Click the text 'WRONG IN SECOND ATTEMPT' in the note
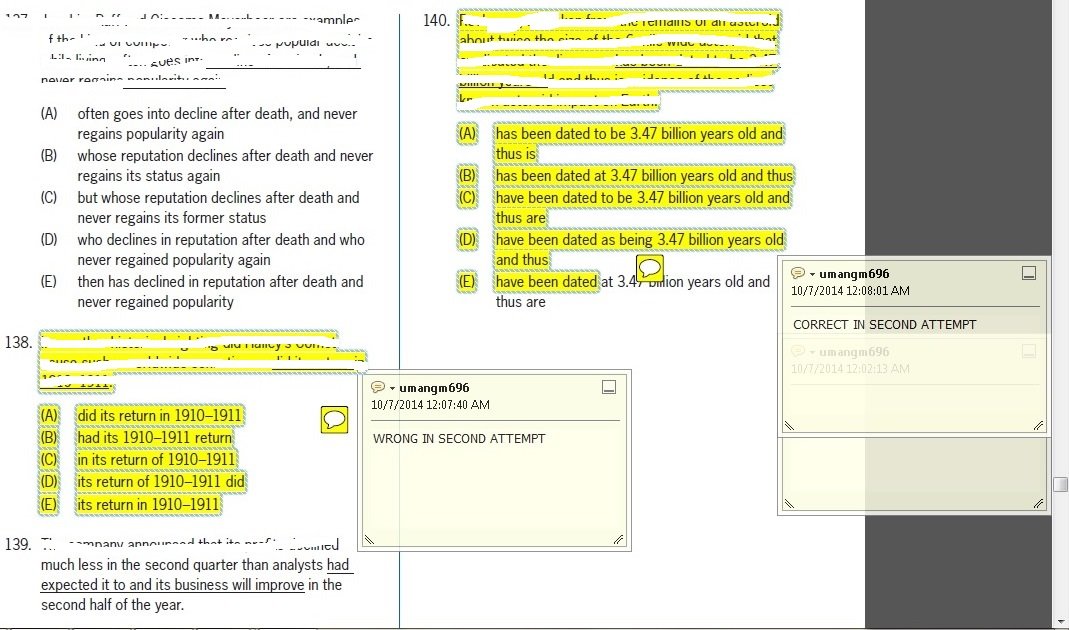This screenshot has height=630, width=1069. pyautogui.click(x=459, y=438)
